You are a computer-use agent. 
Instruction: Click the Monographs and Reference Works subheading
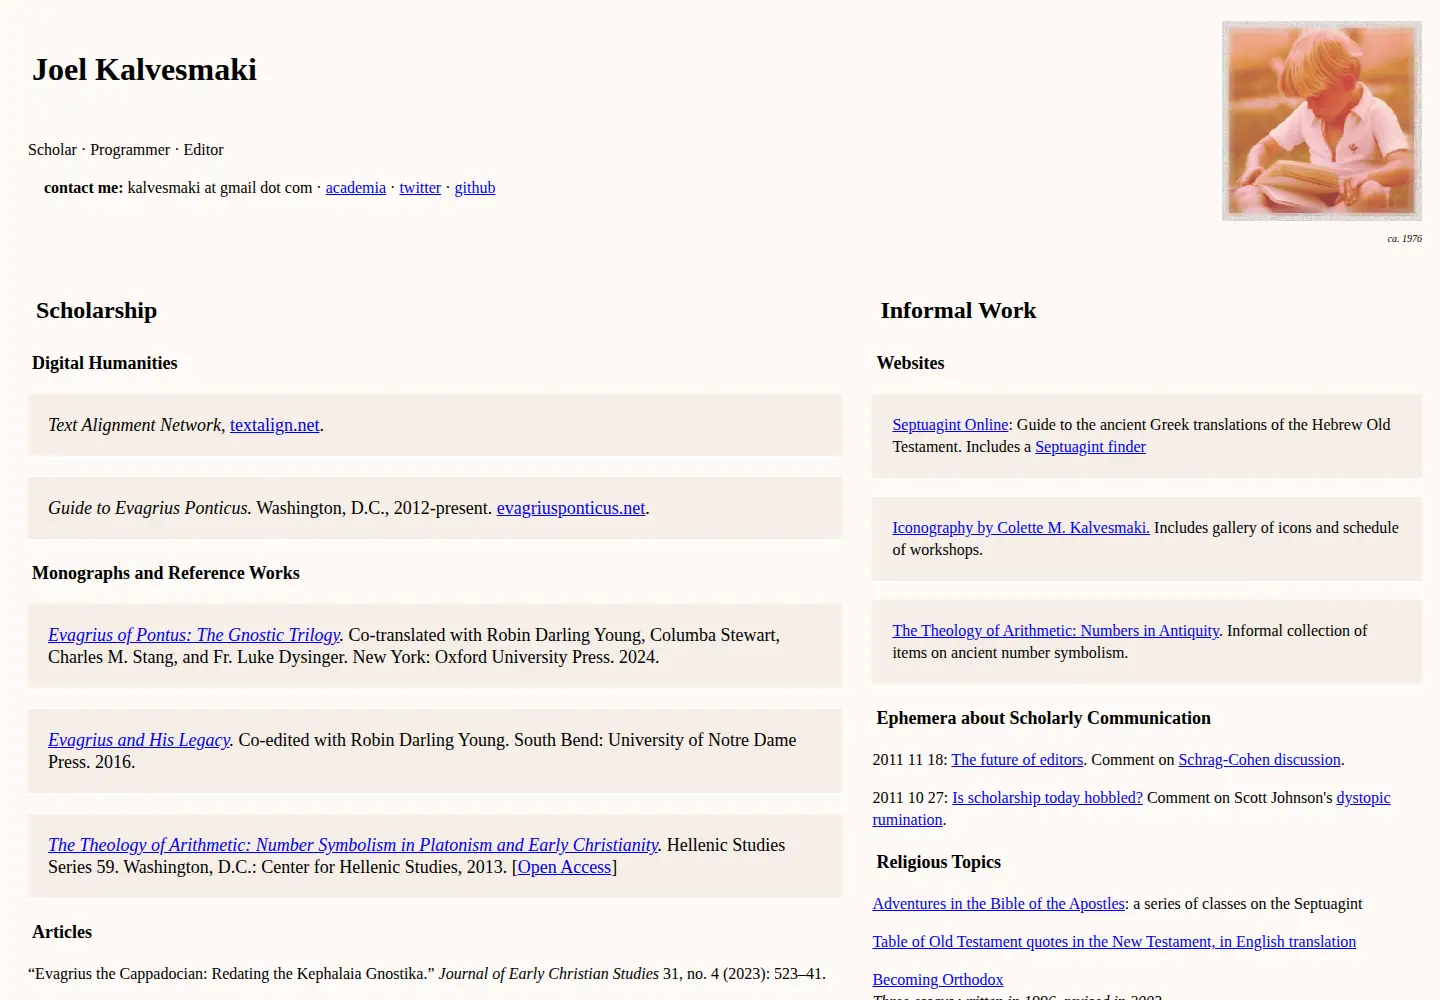[166, 573]
